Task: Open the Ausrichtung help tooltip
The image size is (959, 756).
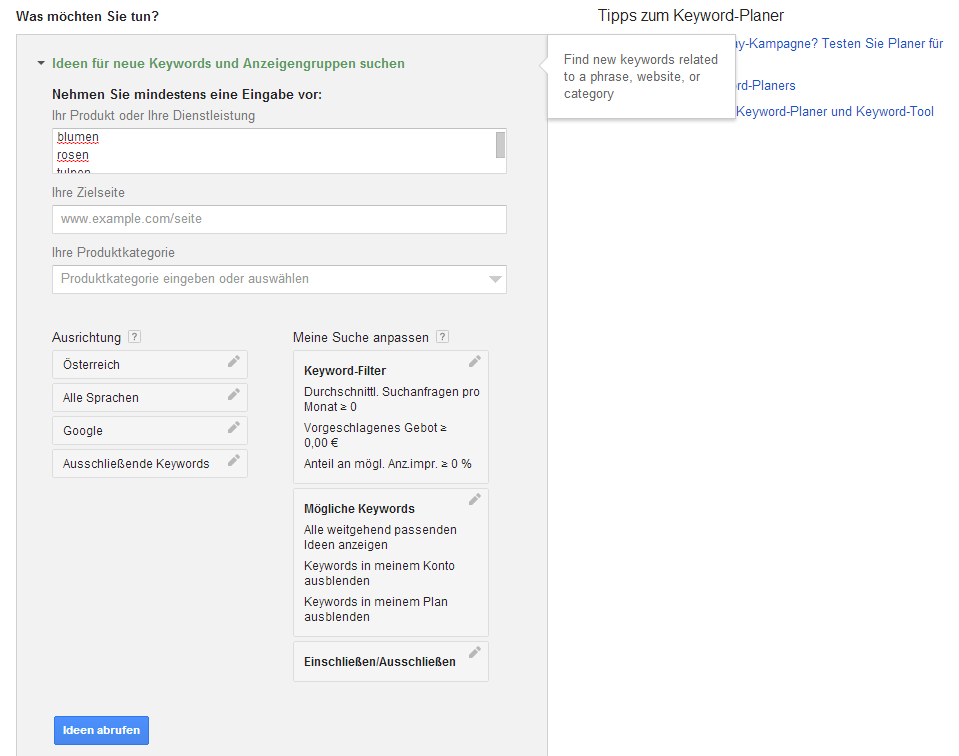Action: click(134, 337)
